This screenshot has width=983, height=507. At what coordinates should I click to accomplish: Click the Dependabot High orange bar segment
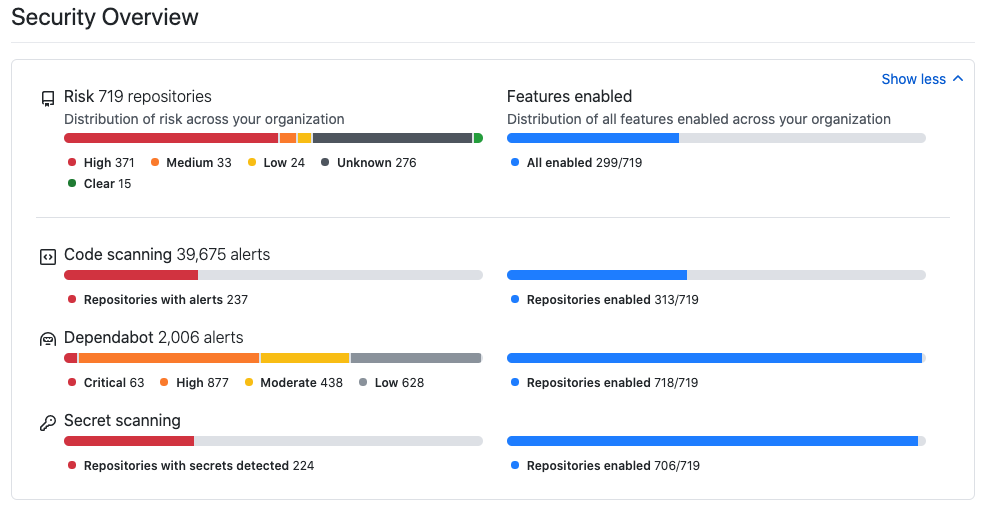(x=169, y=358)
